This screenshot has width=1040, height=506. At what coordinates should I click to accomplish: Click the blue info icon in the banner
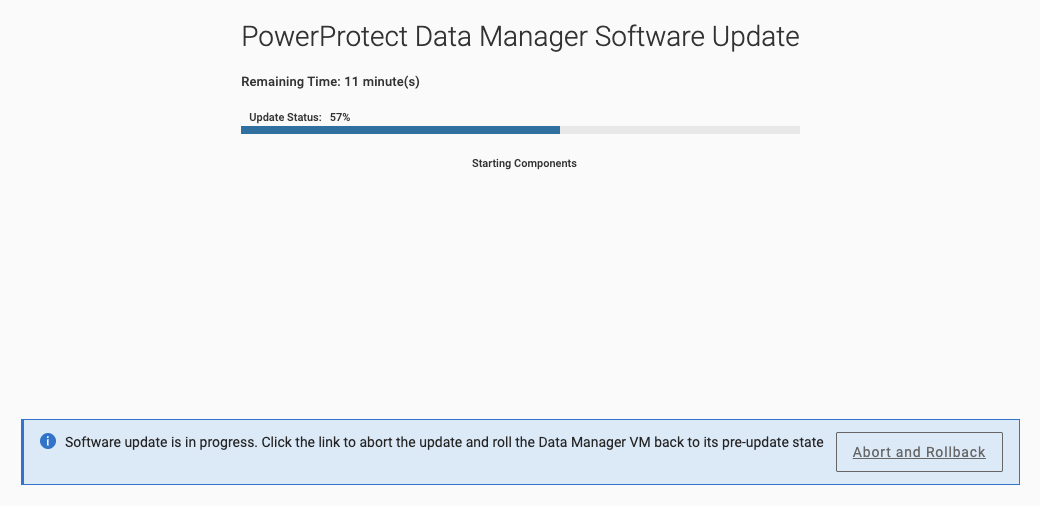coord(48,441)
